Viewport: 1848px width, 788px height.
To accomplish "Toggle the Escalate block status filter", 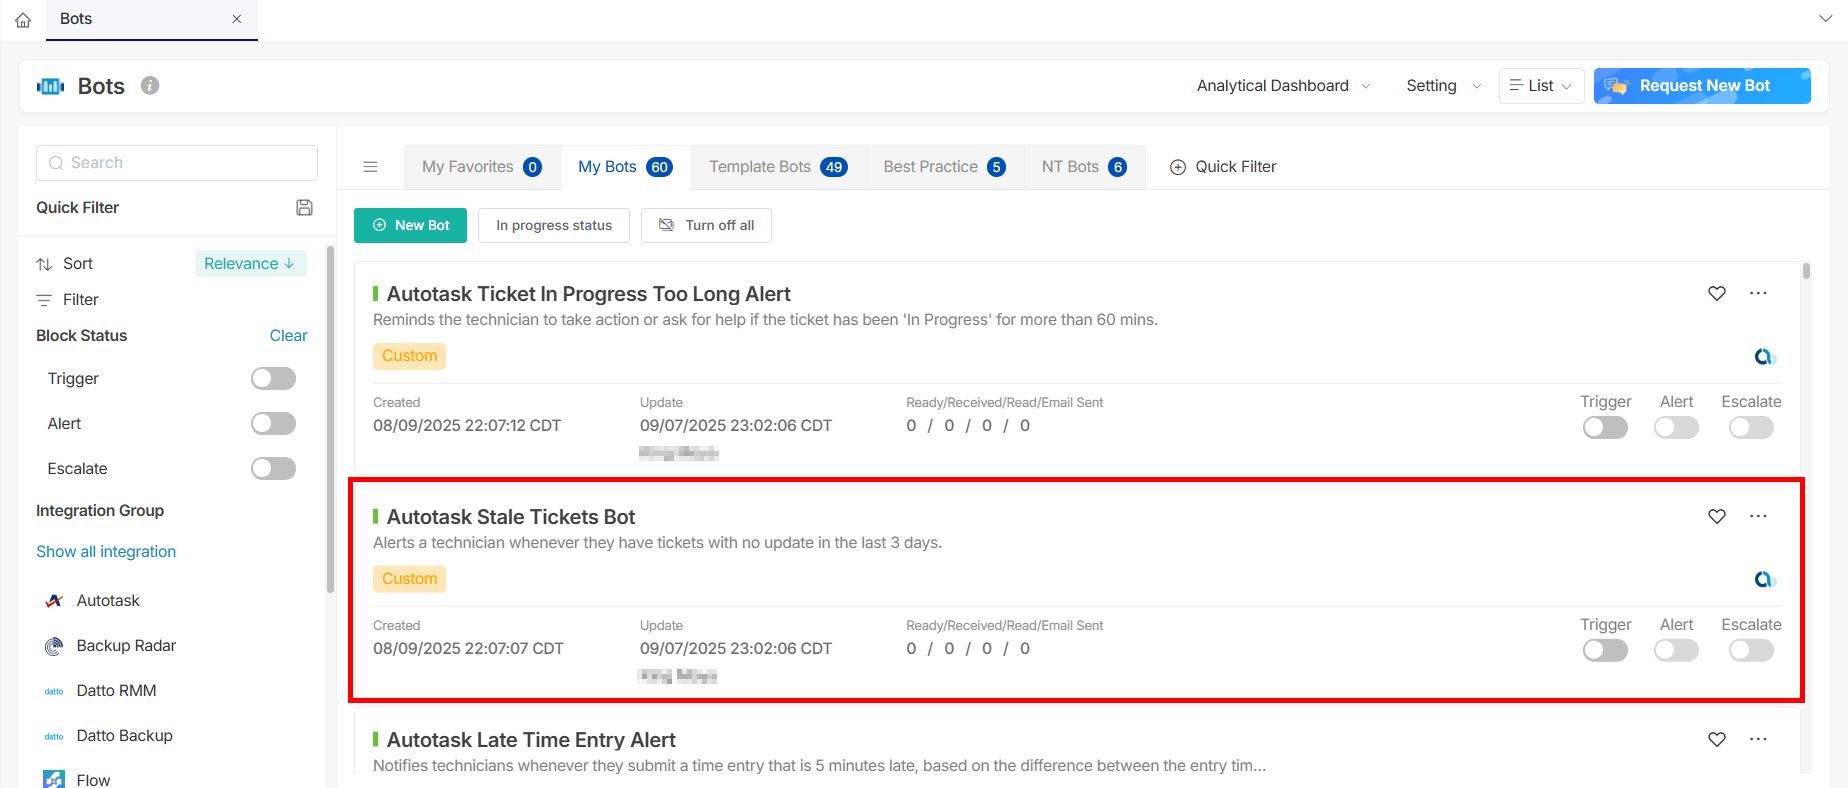I will 273,469.
